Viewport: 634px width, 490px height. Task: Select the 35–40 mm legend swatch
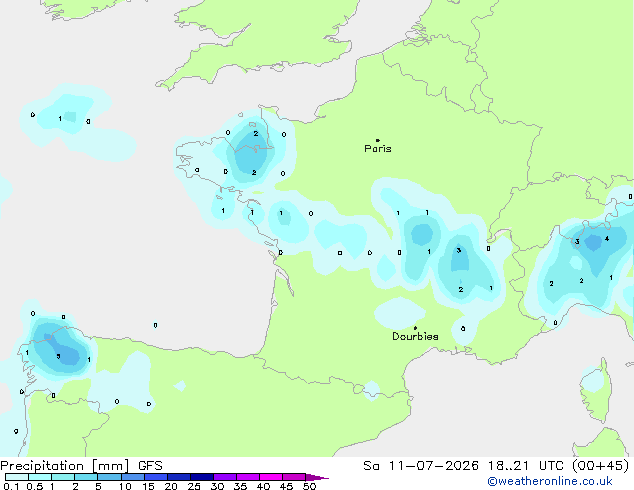point(248,477)
